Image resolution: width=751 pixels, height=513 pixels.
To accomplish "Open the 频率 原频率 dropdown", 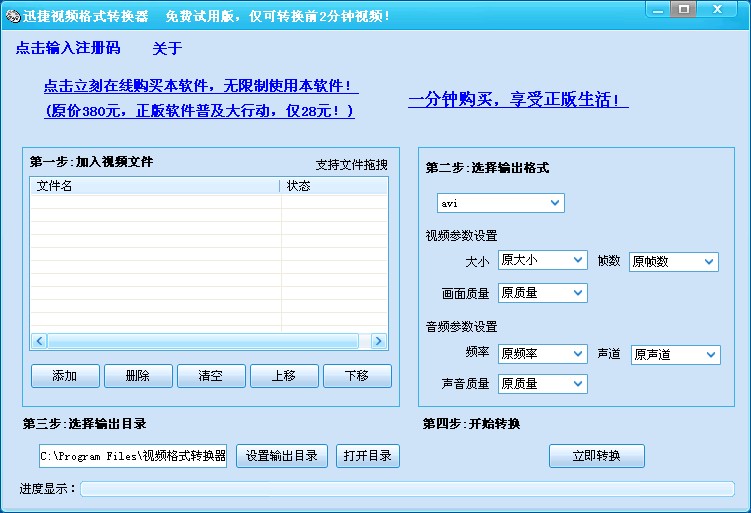I will tap(543, 354).
